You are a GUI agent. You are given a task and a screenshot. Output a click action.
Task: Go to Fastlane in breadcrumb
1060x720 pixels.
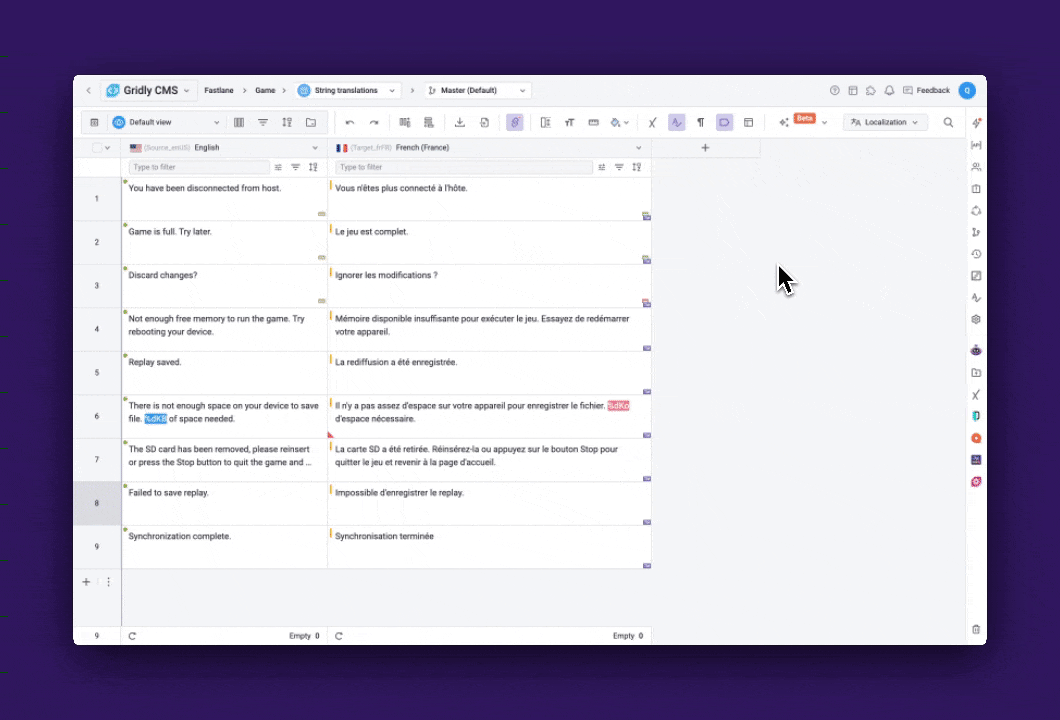point(219,90)
